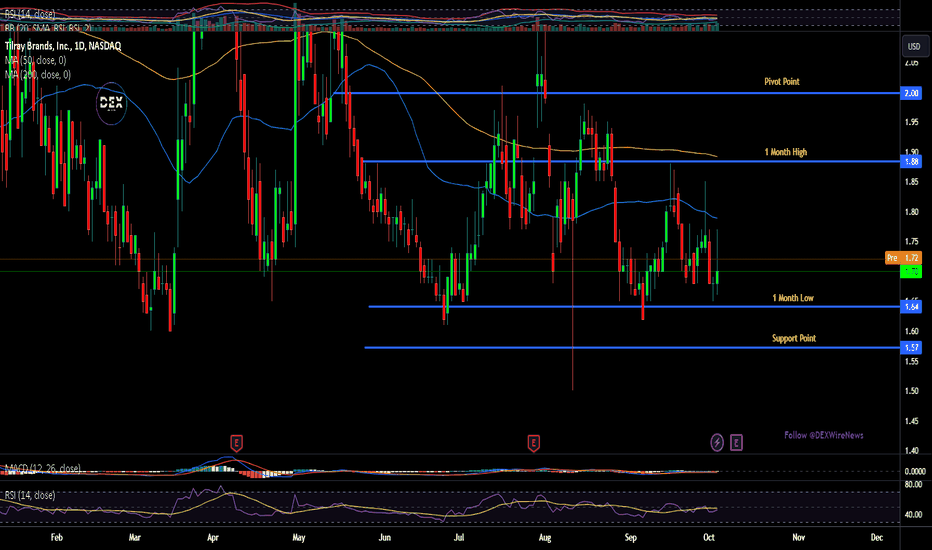Click the Support Point label
The image size is (932, 550).
794,338
